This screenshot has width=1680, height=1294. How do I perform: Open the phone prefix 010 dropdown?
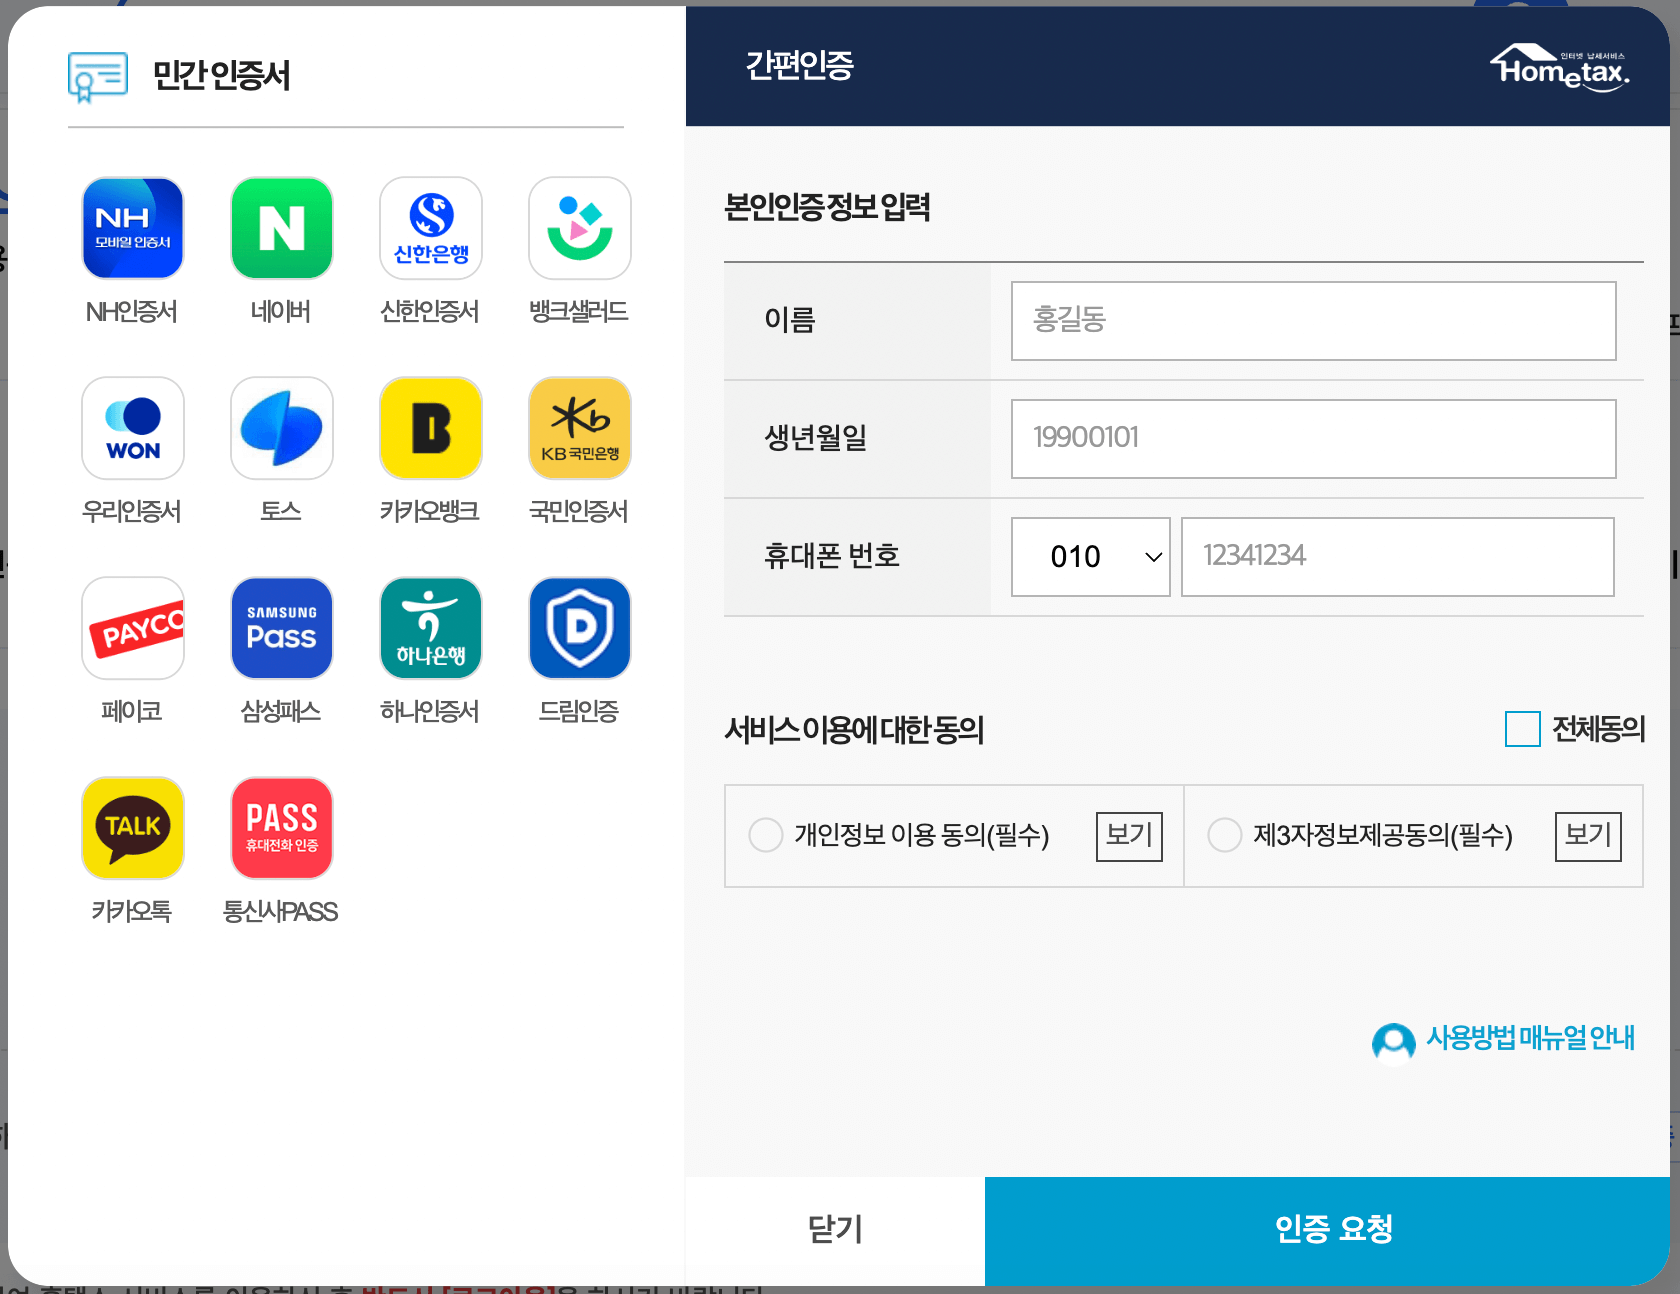pos(1090,557)
